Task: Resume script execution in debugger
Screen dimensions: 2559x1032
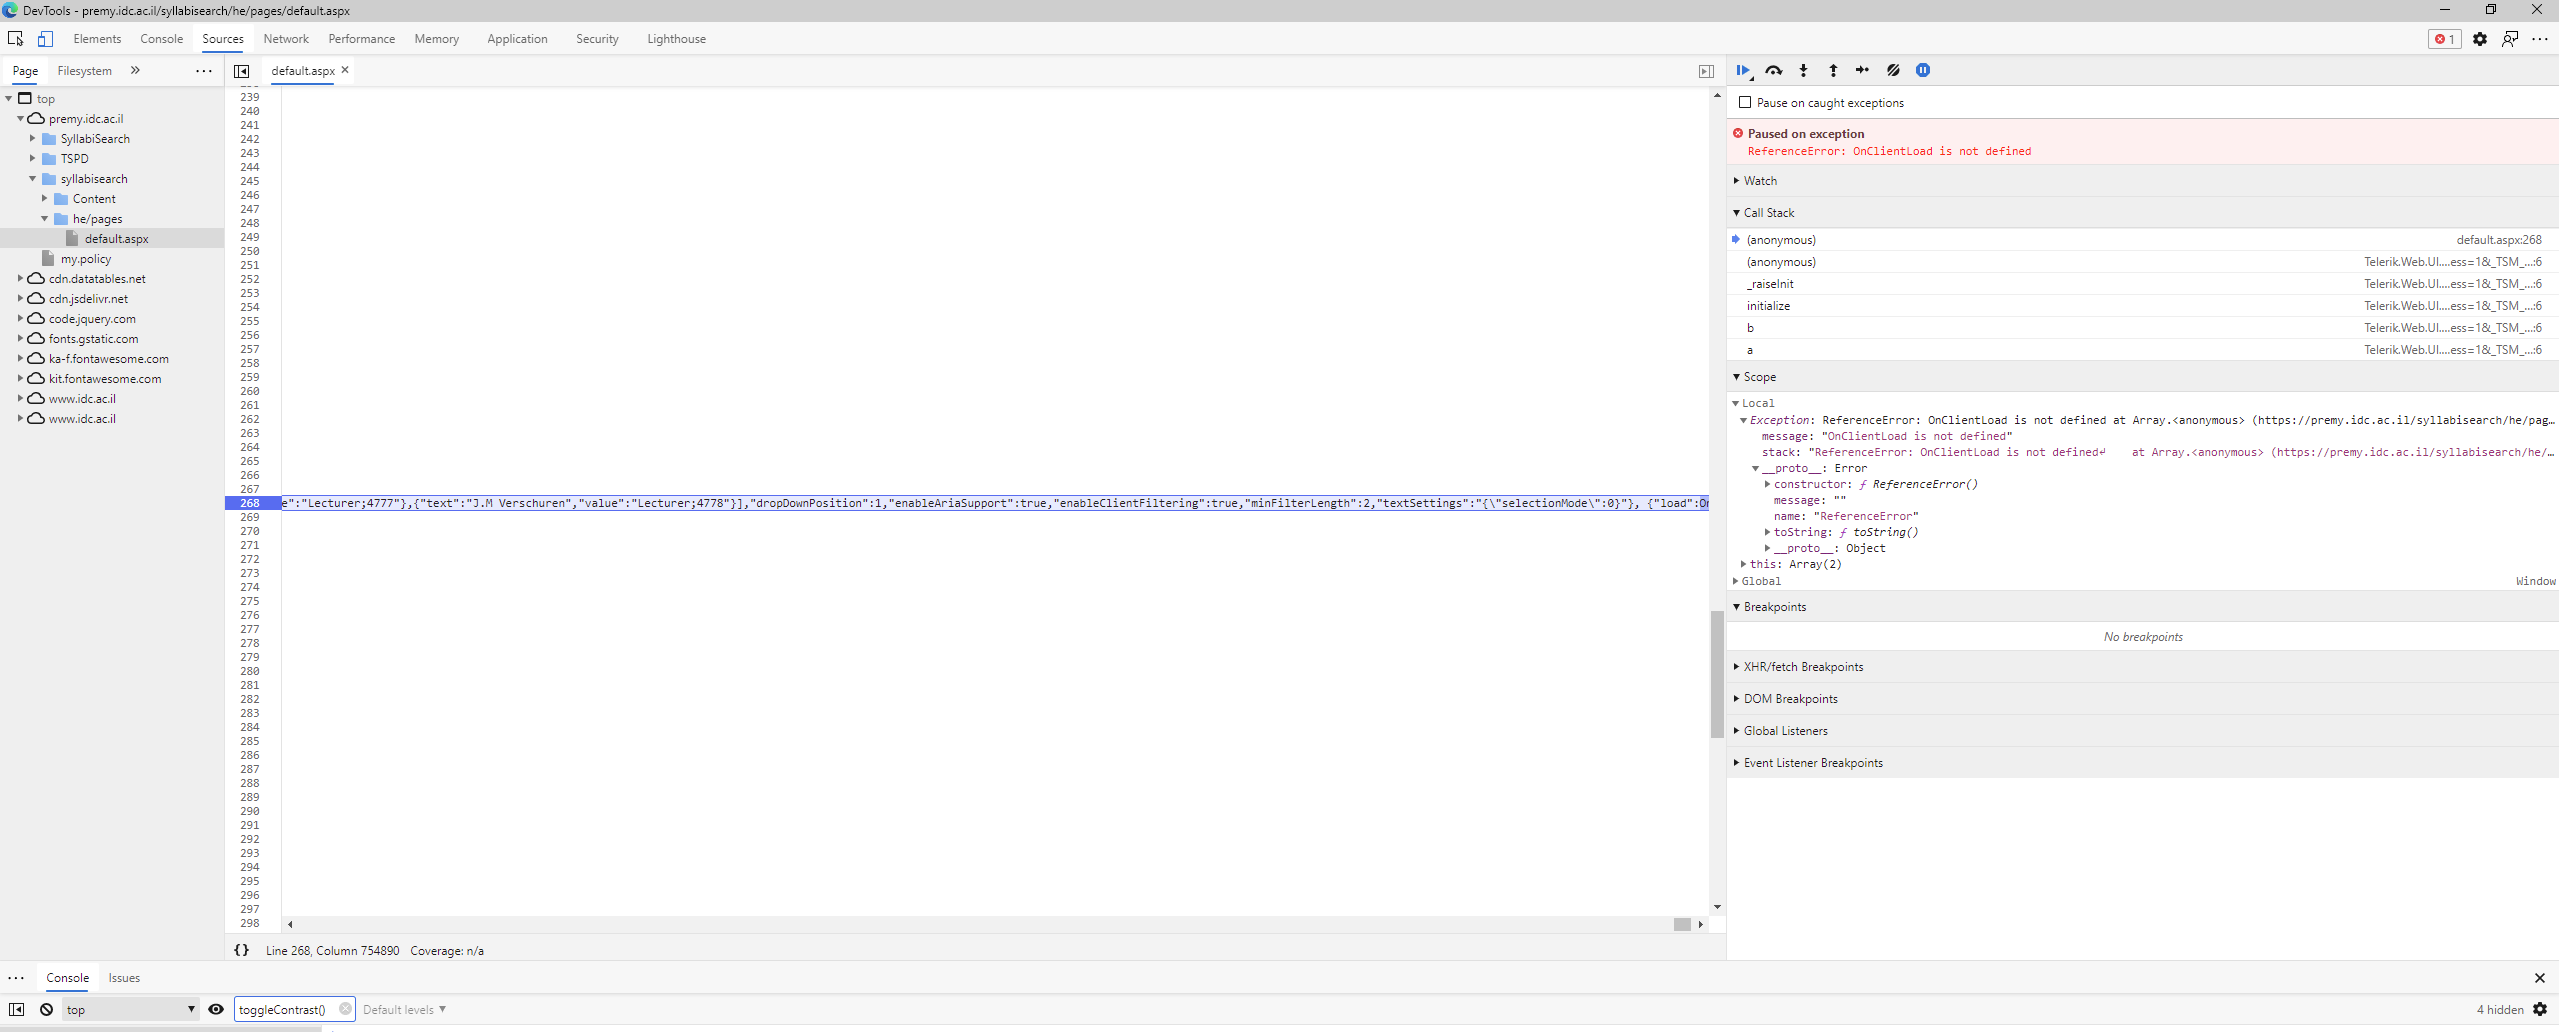Action: point(1743,70)
